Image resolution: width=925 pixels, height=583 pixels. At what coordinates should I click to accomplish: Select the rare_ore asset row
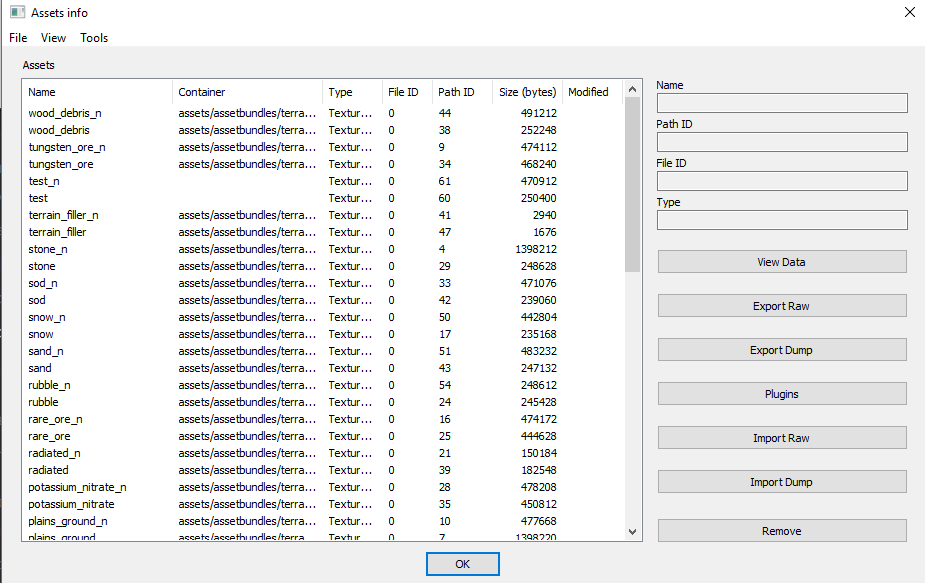tap(323, 436)
